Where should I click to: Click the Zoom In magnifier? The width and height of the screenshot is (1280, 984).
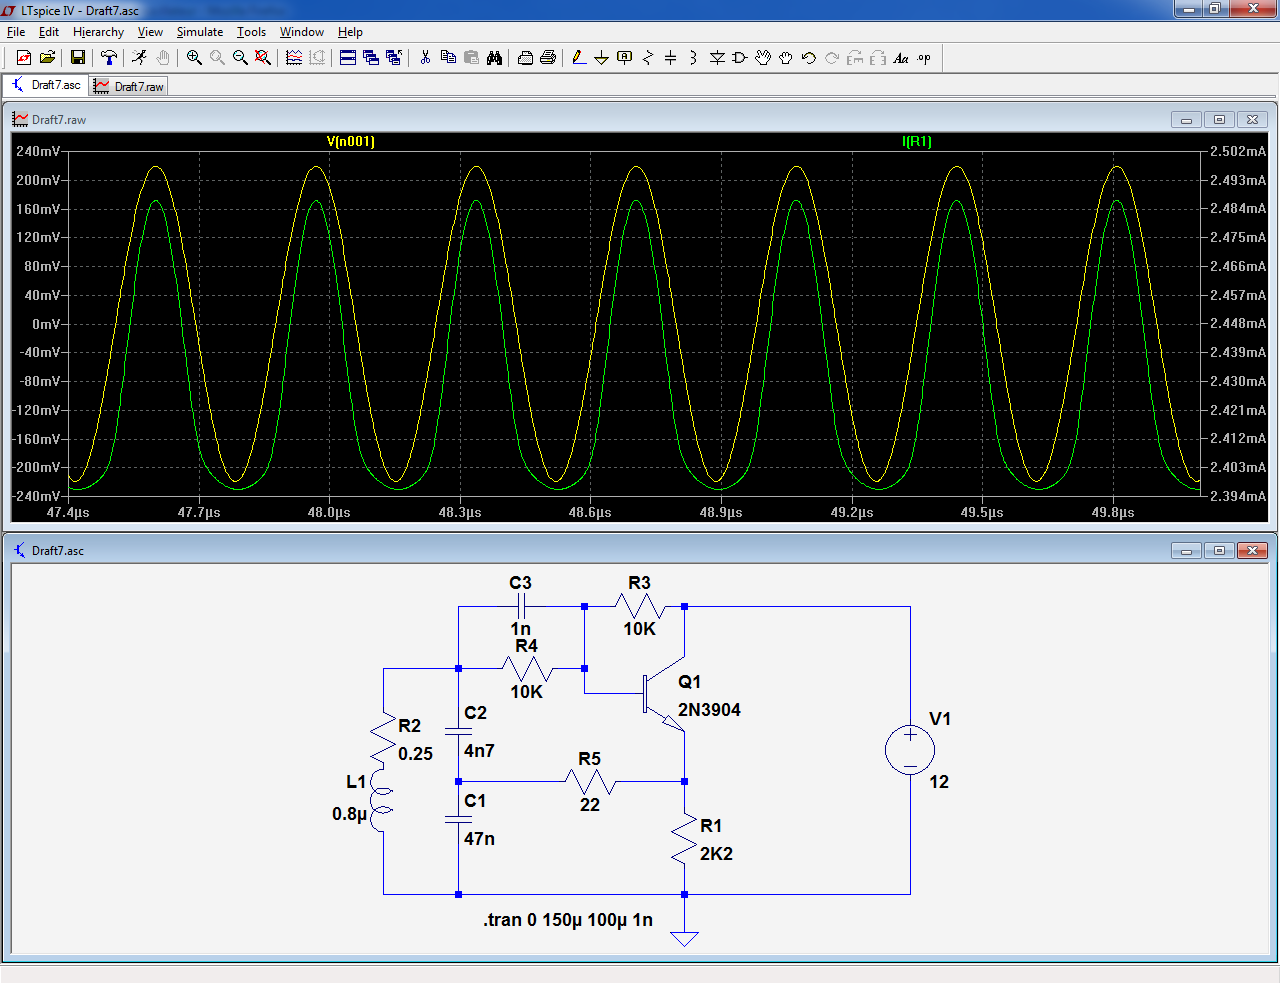[194, 58]
